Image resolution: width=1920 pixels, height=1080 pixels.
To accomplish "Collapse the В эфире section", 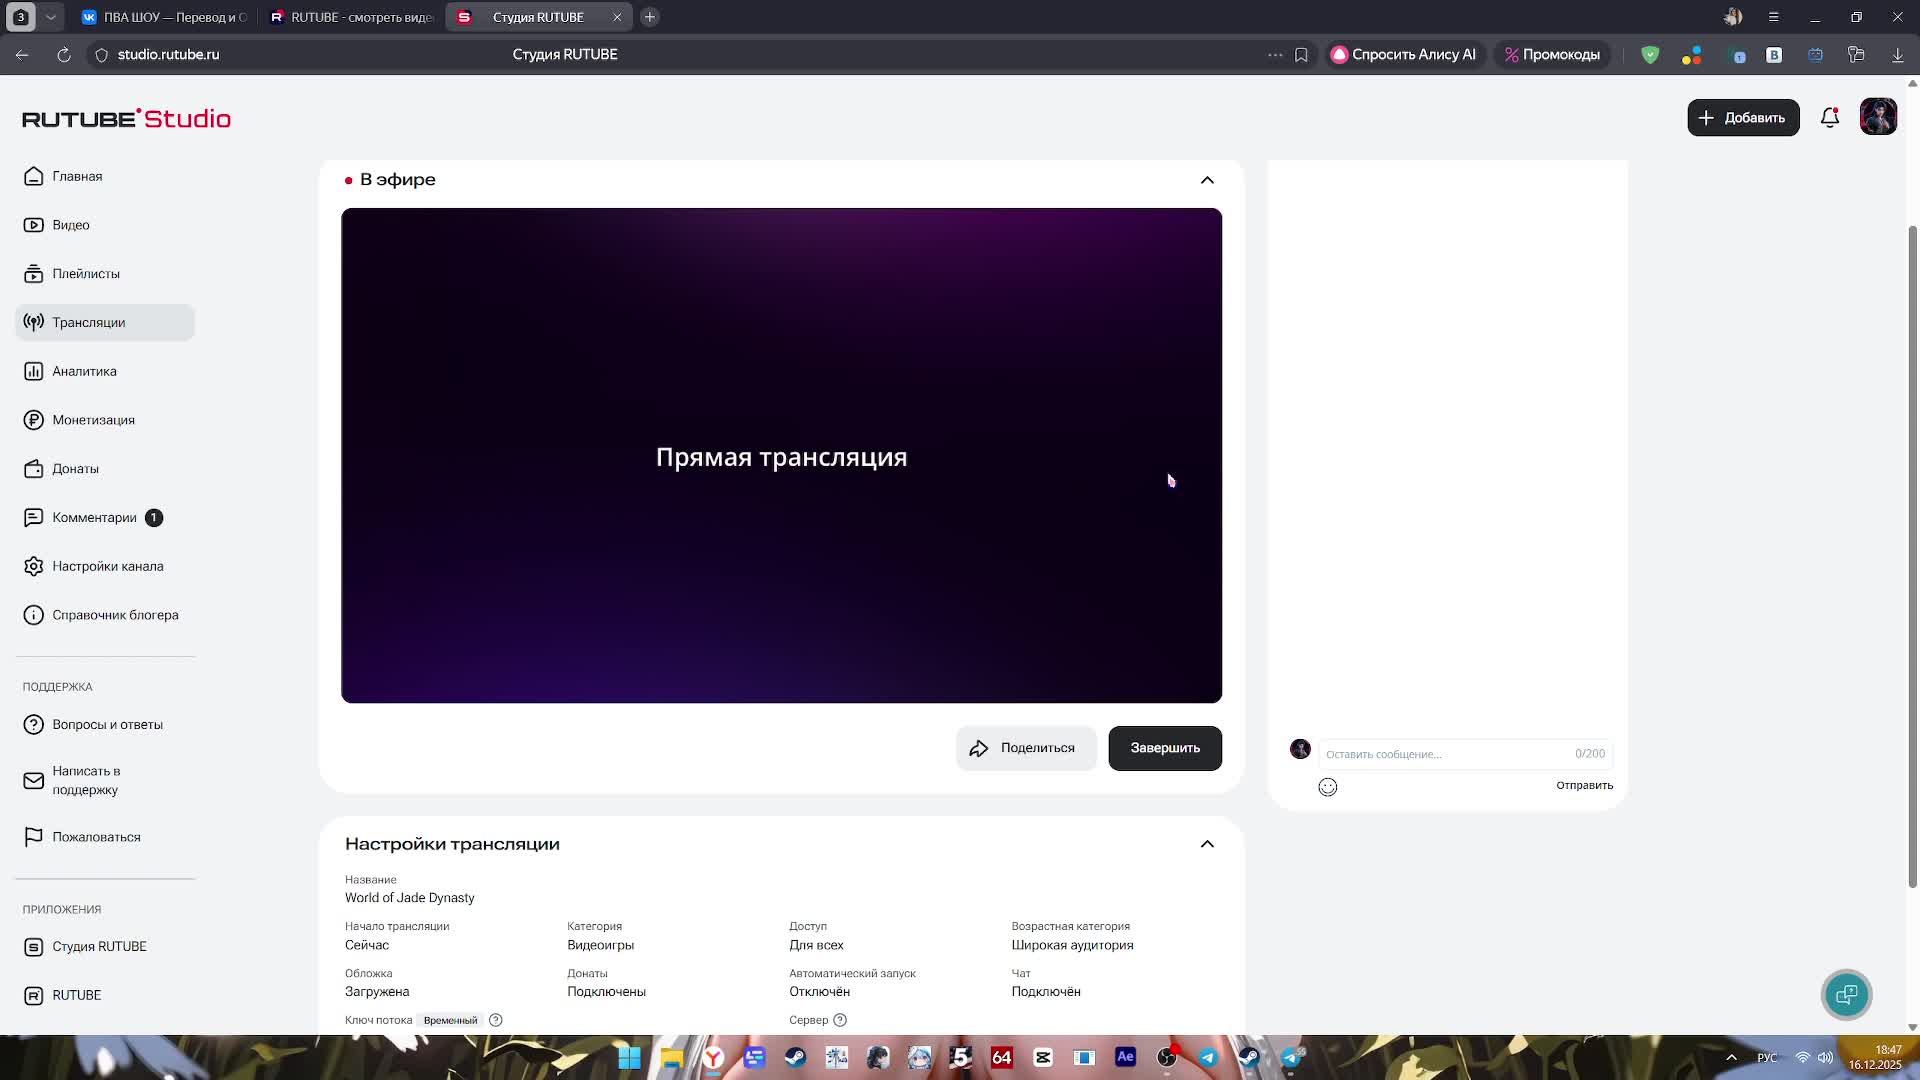I will pyautogui.click(x=1207, y=180).
